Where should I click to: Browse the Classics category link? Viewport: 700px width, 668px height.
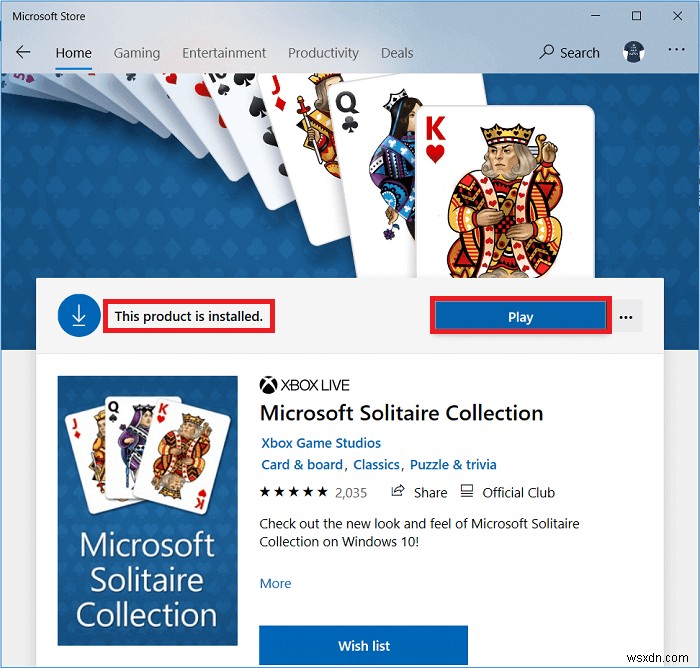376,464
